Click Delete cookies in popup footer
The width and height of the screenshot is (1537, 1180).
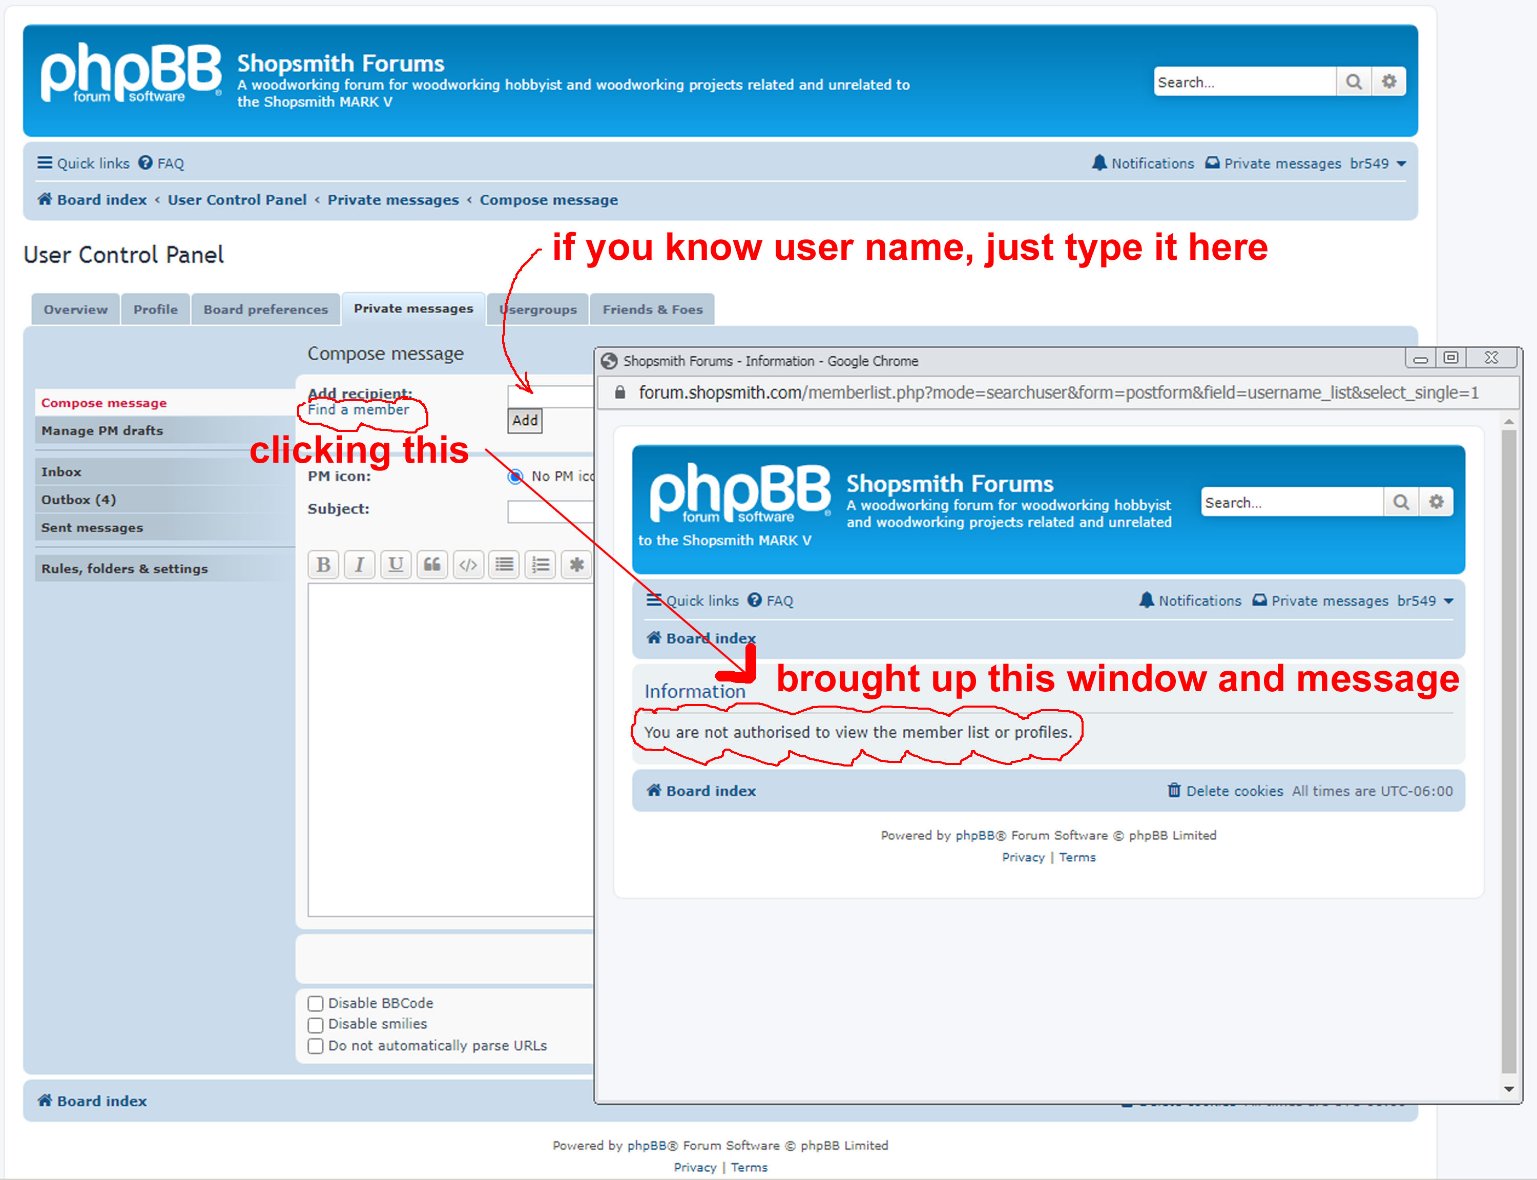pyautogui.click(x=1225, y=791)
